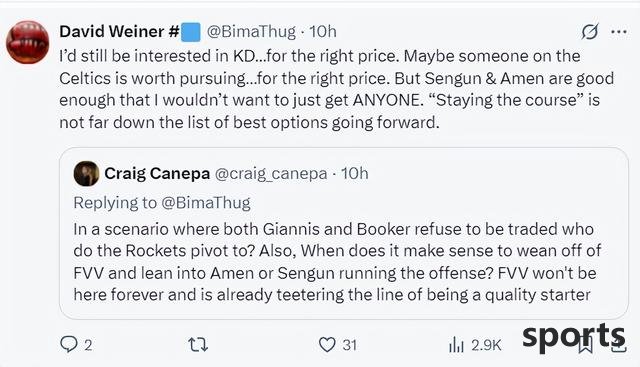Image resolution: width=640 pixels, height=367 pixels.
Task: Open the reply icon with 2 comments
Action: tap(69, 345)
